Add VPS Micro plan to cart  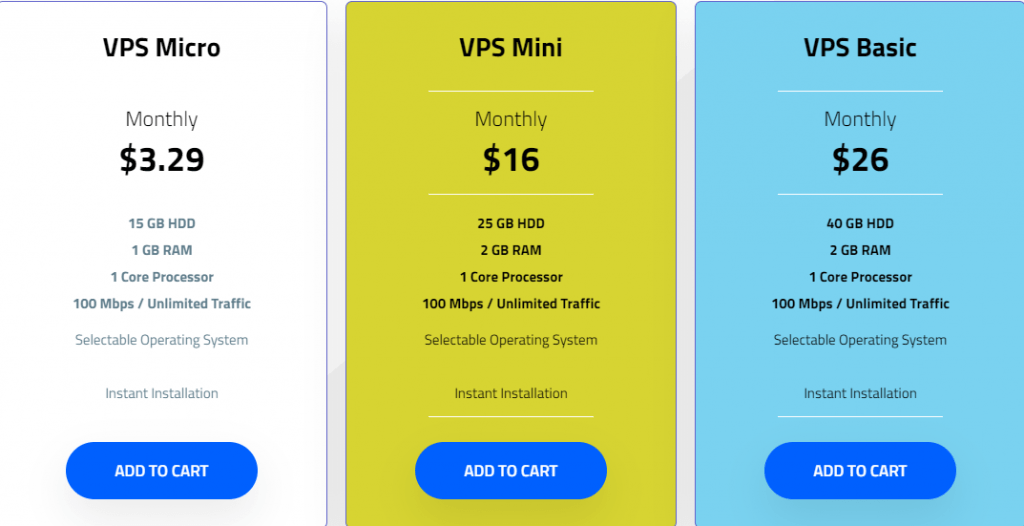point(161,470)
